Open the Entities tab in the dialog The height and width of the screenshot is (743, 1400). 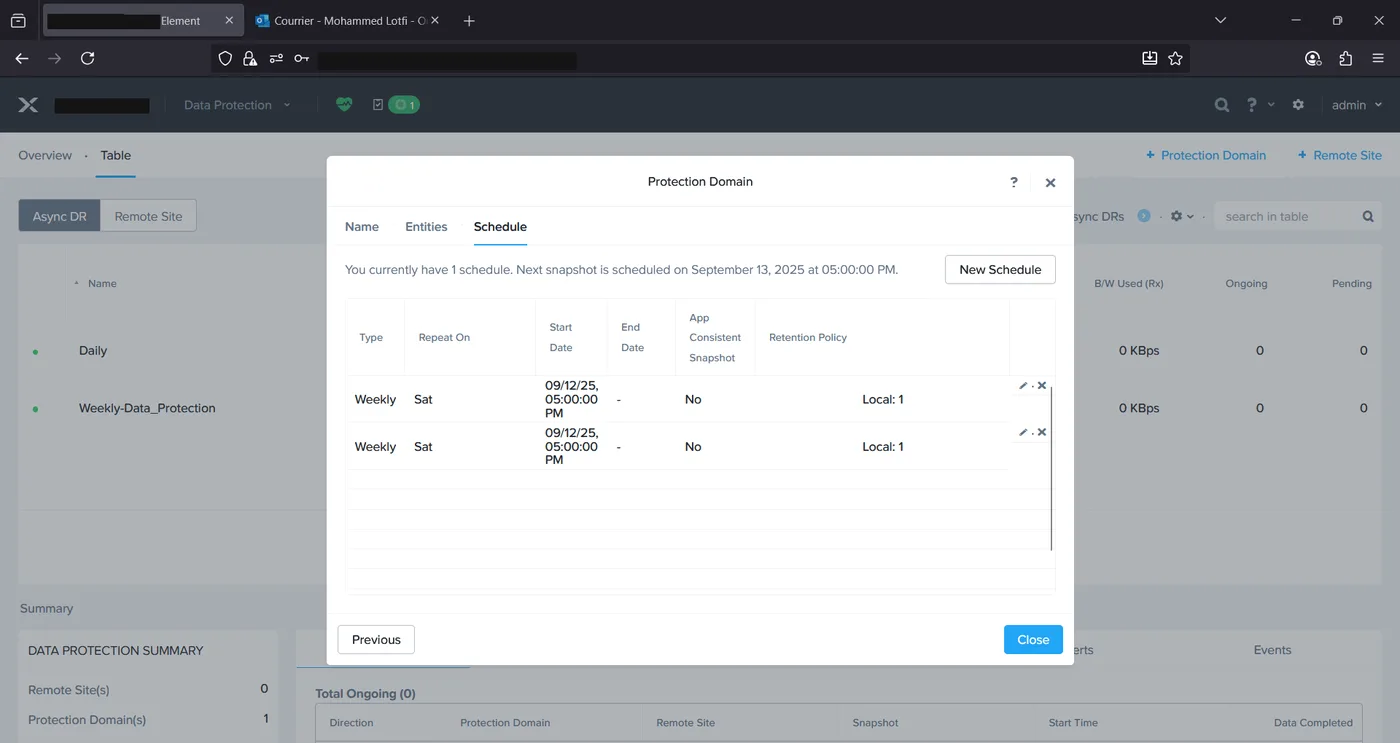coord(426,227)
